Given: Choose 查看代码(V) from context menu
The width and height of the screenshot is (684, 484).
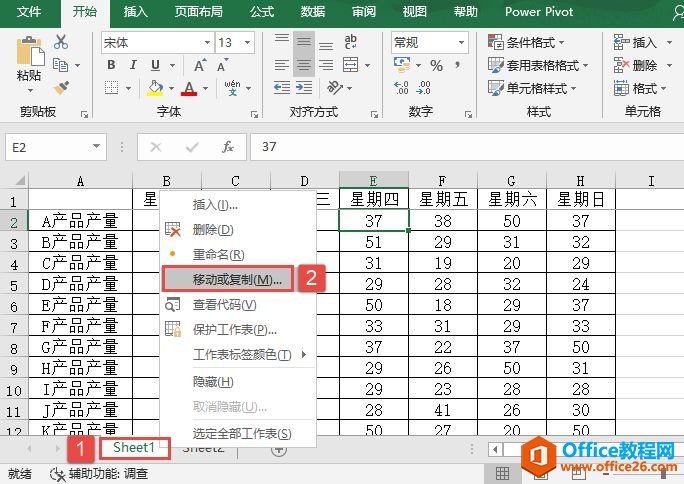Looking at the screenshot, I should click(238, 304).
